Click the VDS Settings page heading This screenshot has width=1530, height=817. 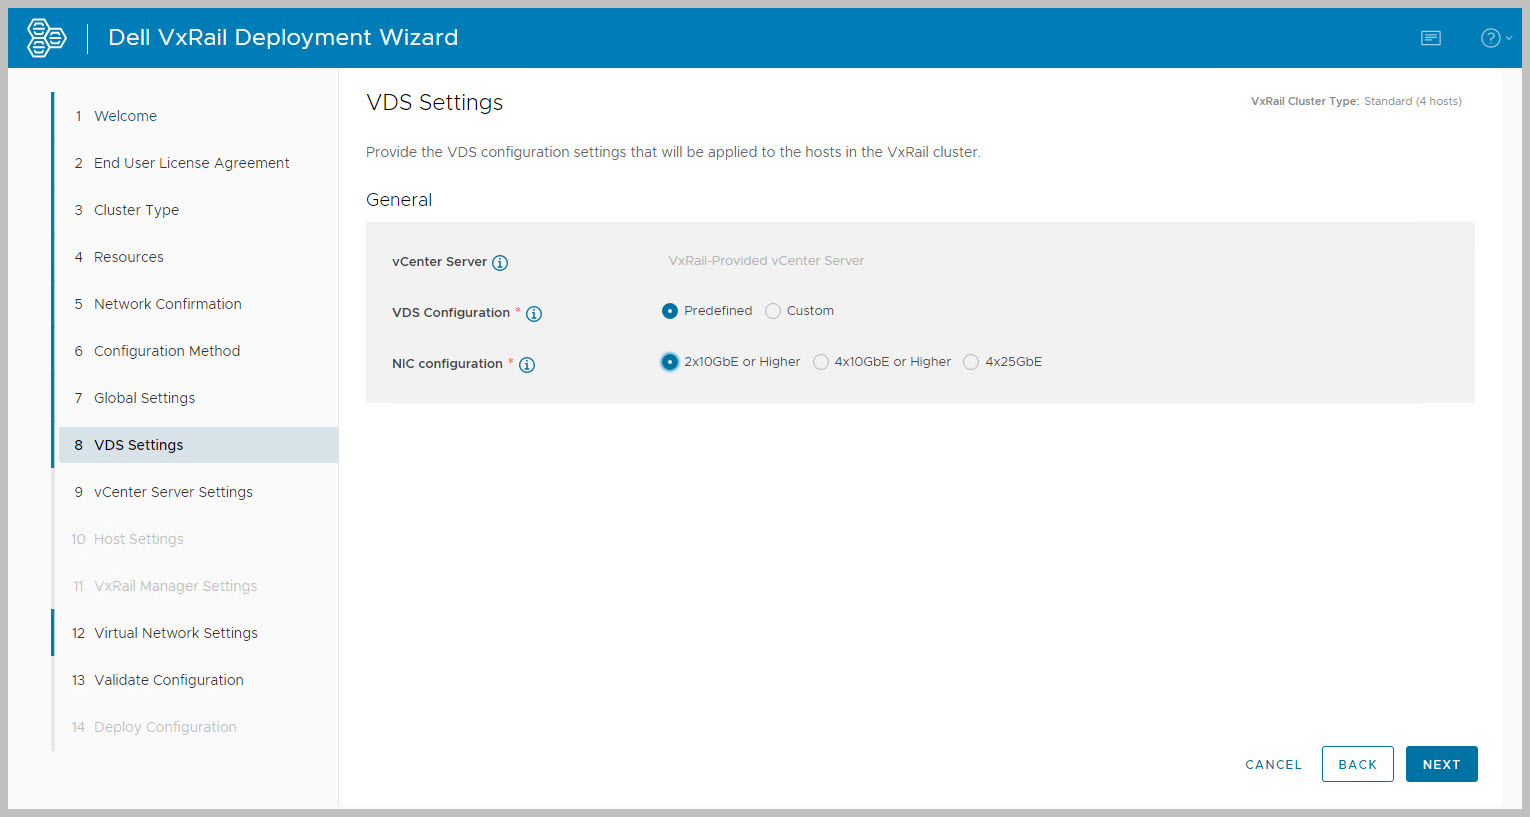tap(435, 102)
